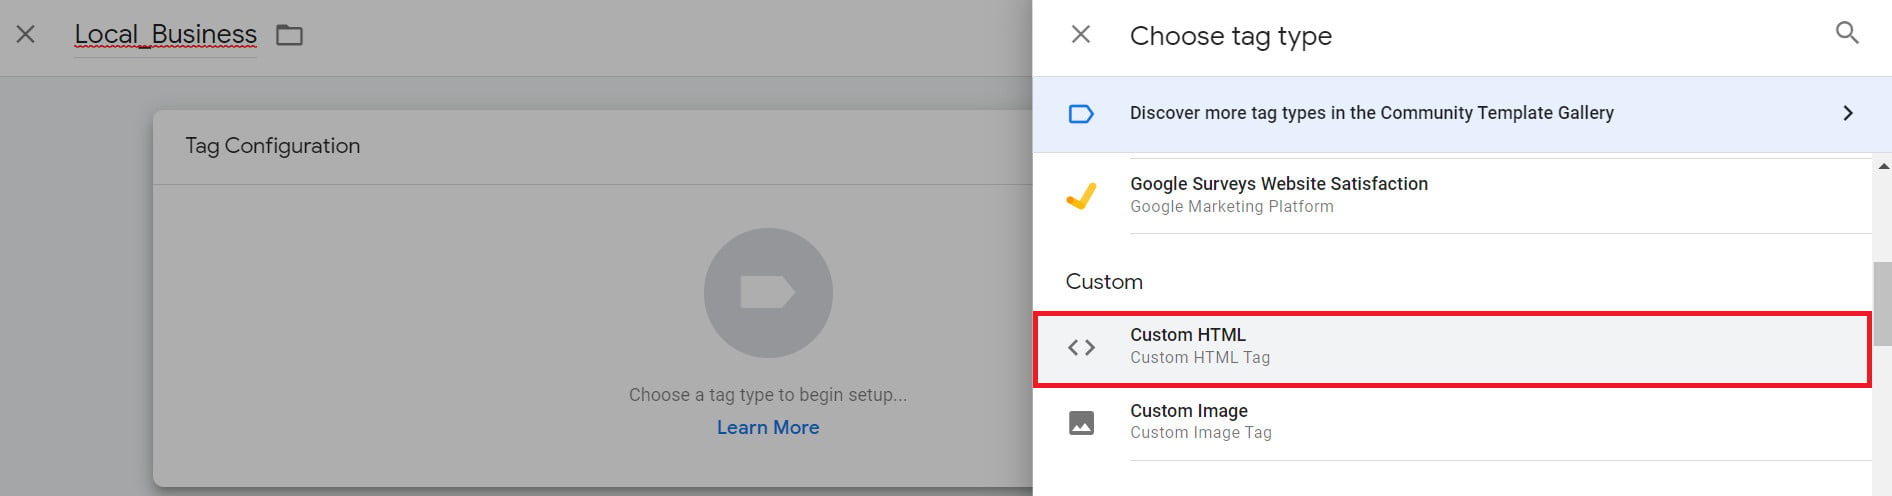Click the scrollbar up arrow in tag list
Image resolution: width=1892 pixels, height=496 pixels.
(x=1883, y=166)
